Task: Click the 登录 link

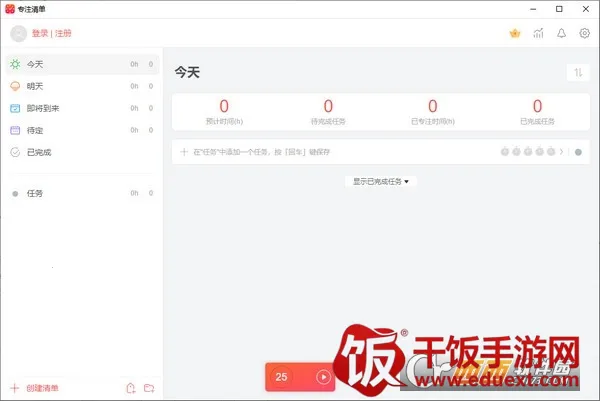Action: (40, 33)
